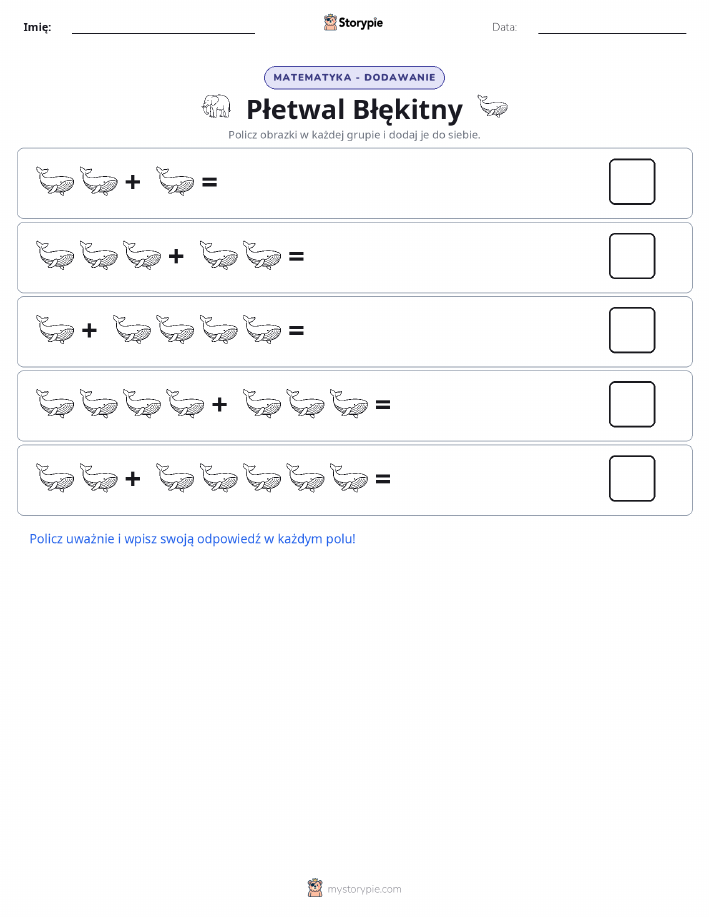Viewport: 709px width, 917px height.
Task: Click the whale icon right of the title
Action: pyautogui.click(x=493, y=106)
